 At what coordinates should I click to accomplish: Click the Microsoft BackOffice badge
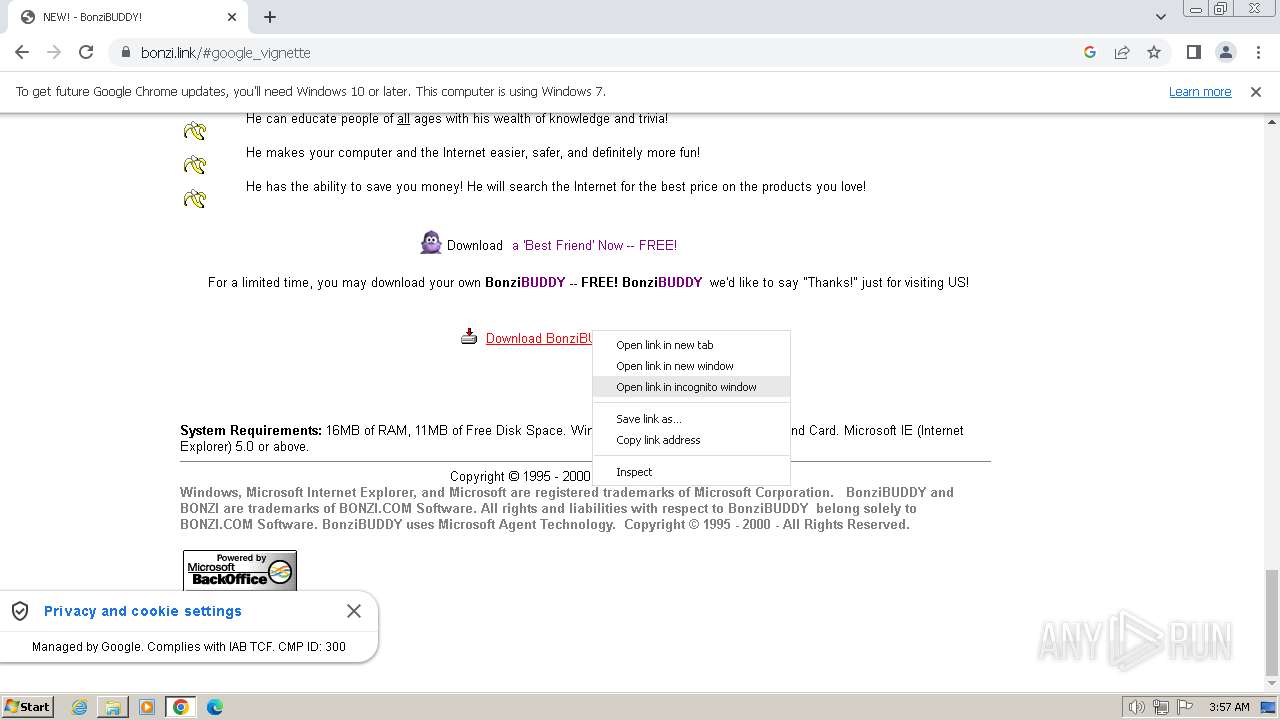(240, 570)
